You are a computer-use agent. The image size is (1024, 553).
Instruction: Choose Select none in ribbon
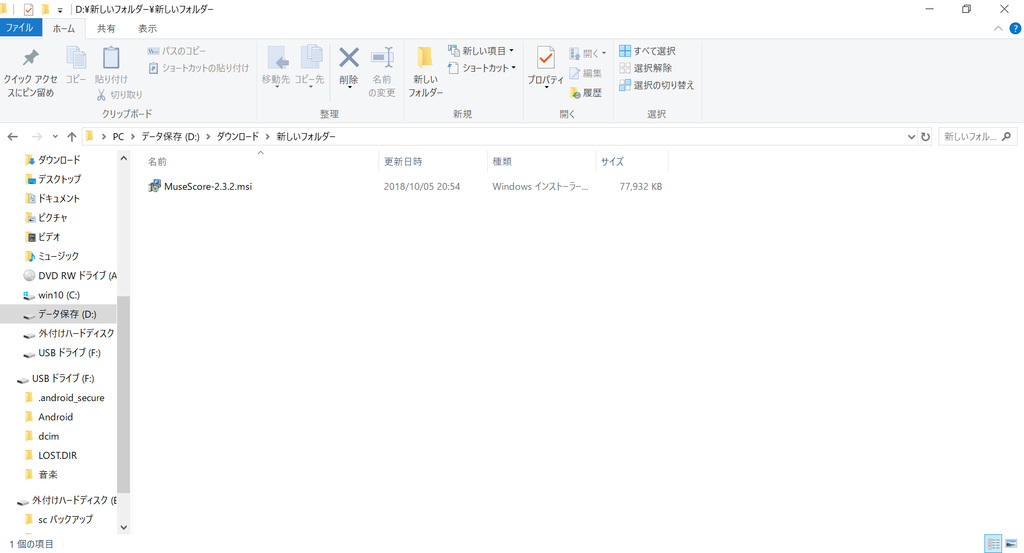click(x=646, y=68)
